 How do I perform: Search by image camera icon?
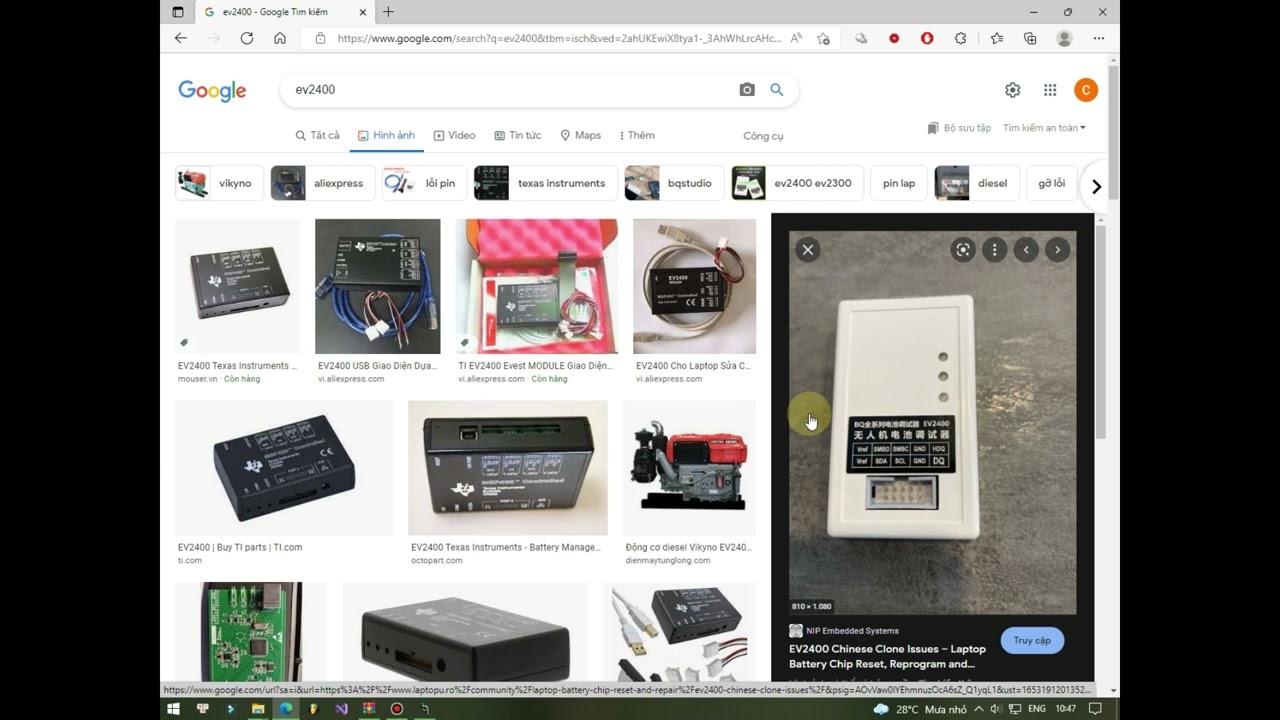(x=747, y=90)
